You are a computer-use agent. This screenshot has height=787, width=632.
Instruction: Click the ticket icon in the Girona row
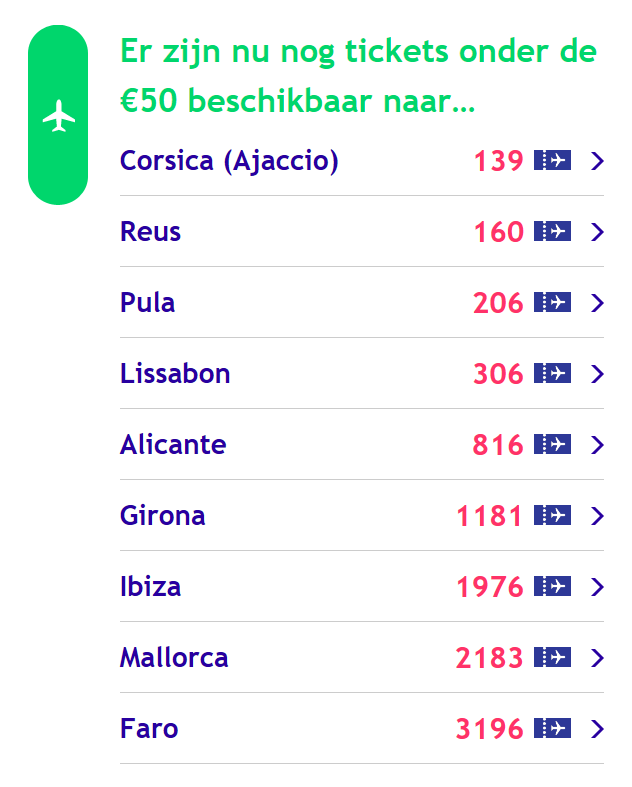tap(552, 515)
